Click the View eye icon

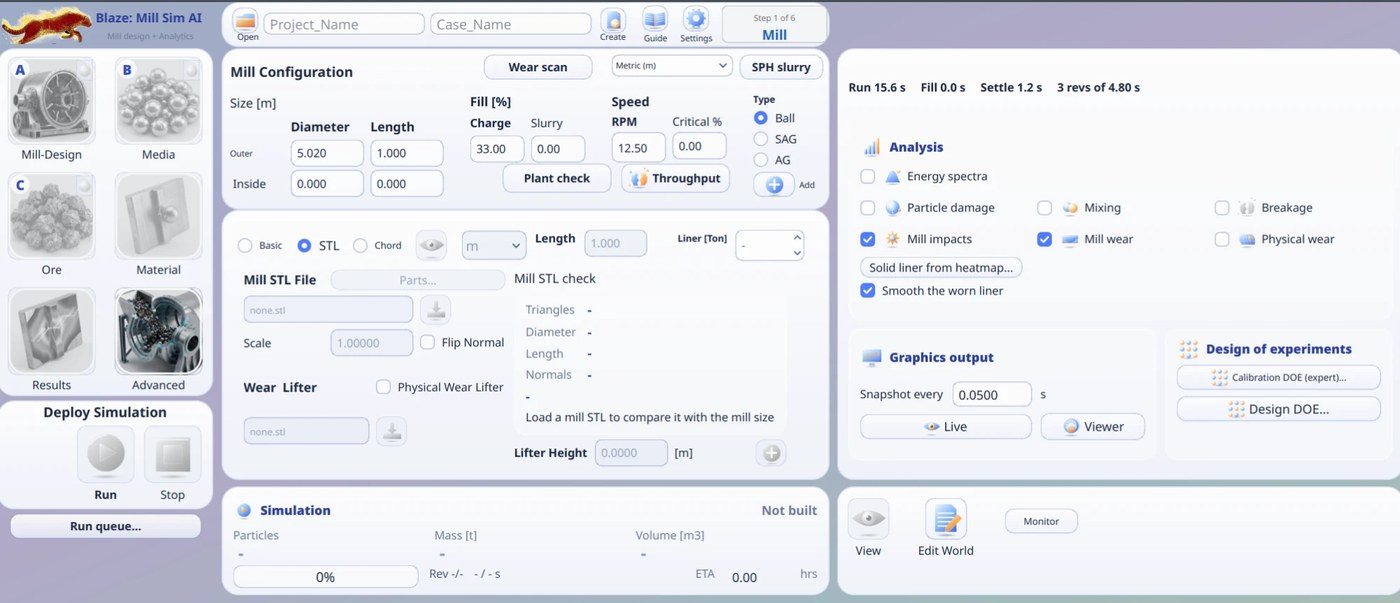[x=868, y=519]
